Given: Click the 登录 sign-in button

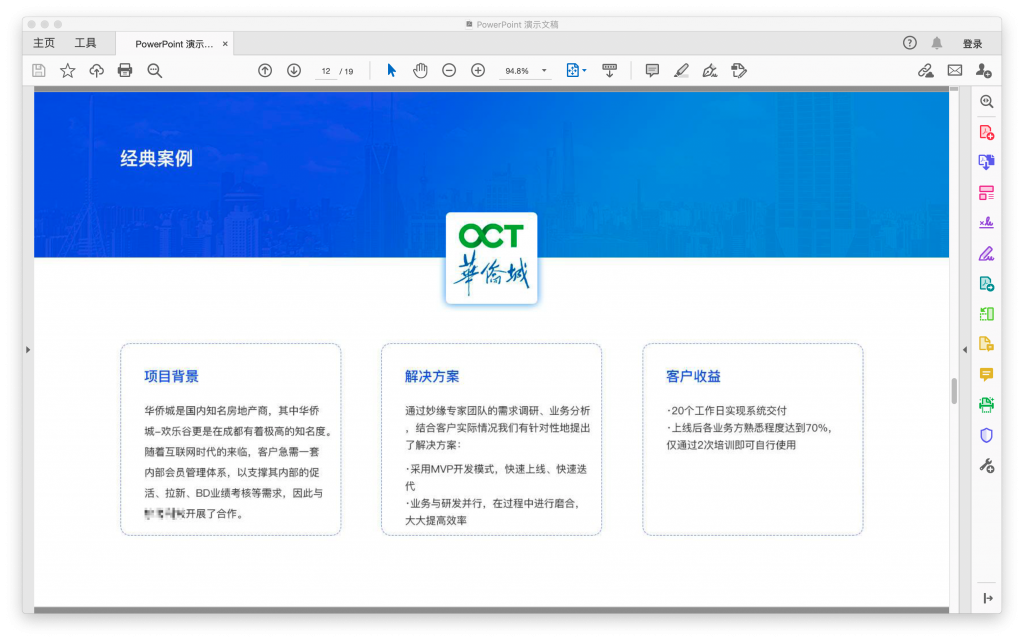Looking at the screenshot, I should click(972, 44).
